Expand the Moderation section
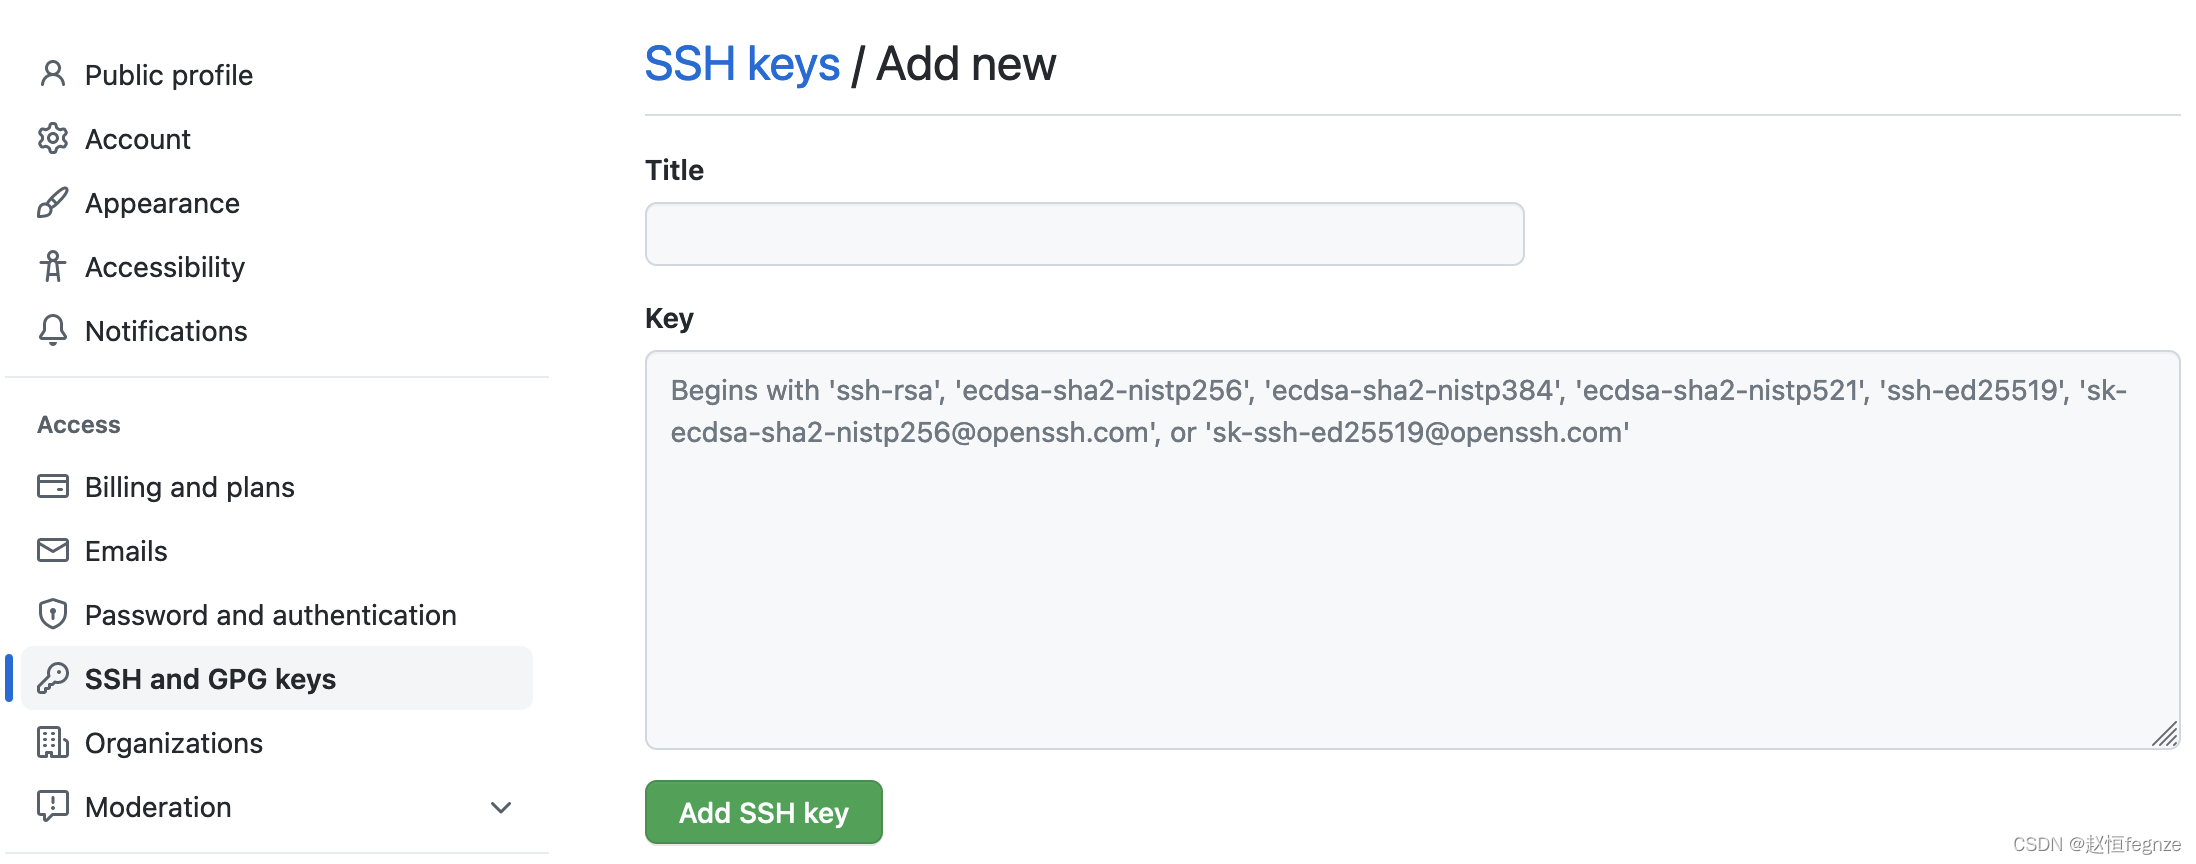Viewport: 2196px width, 864px height. coord(501,807)
